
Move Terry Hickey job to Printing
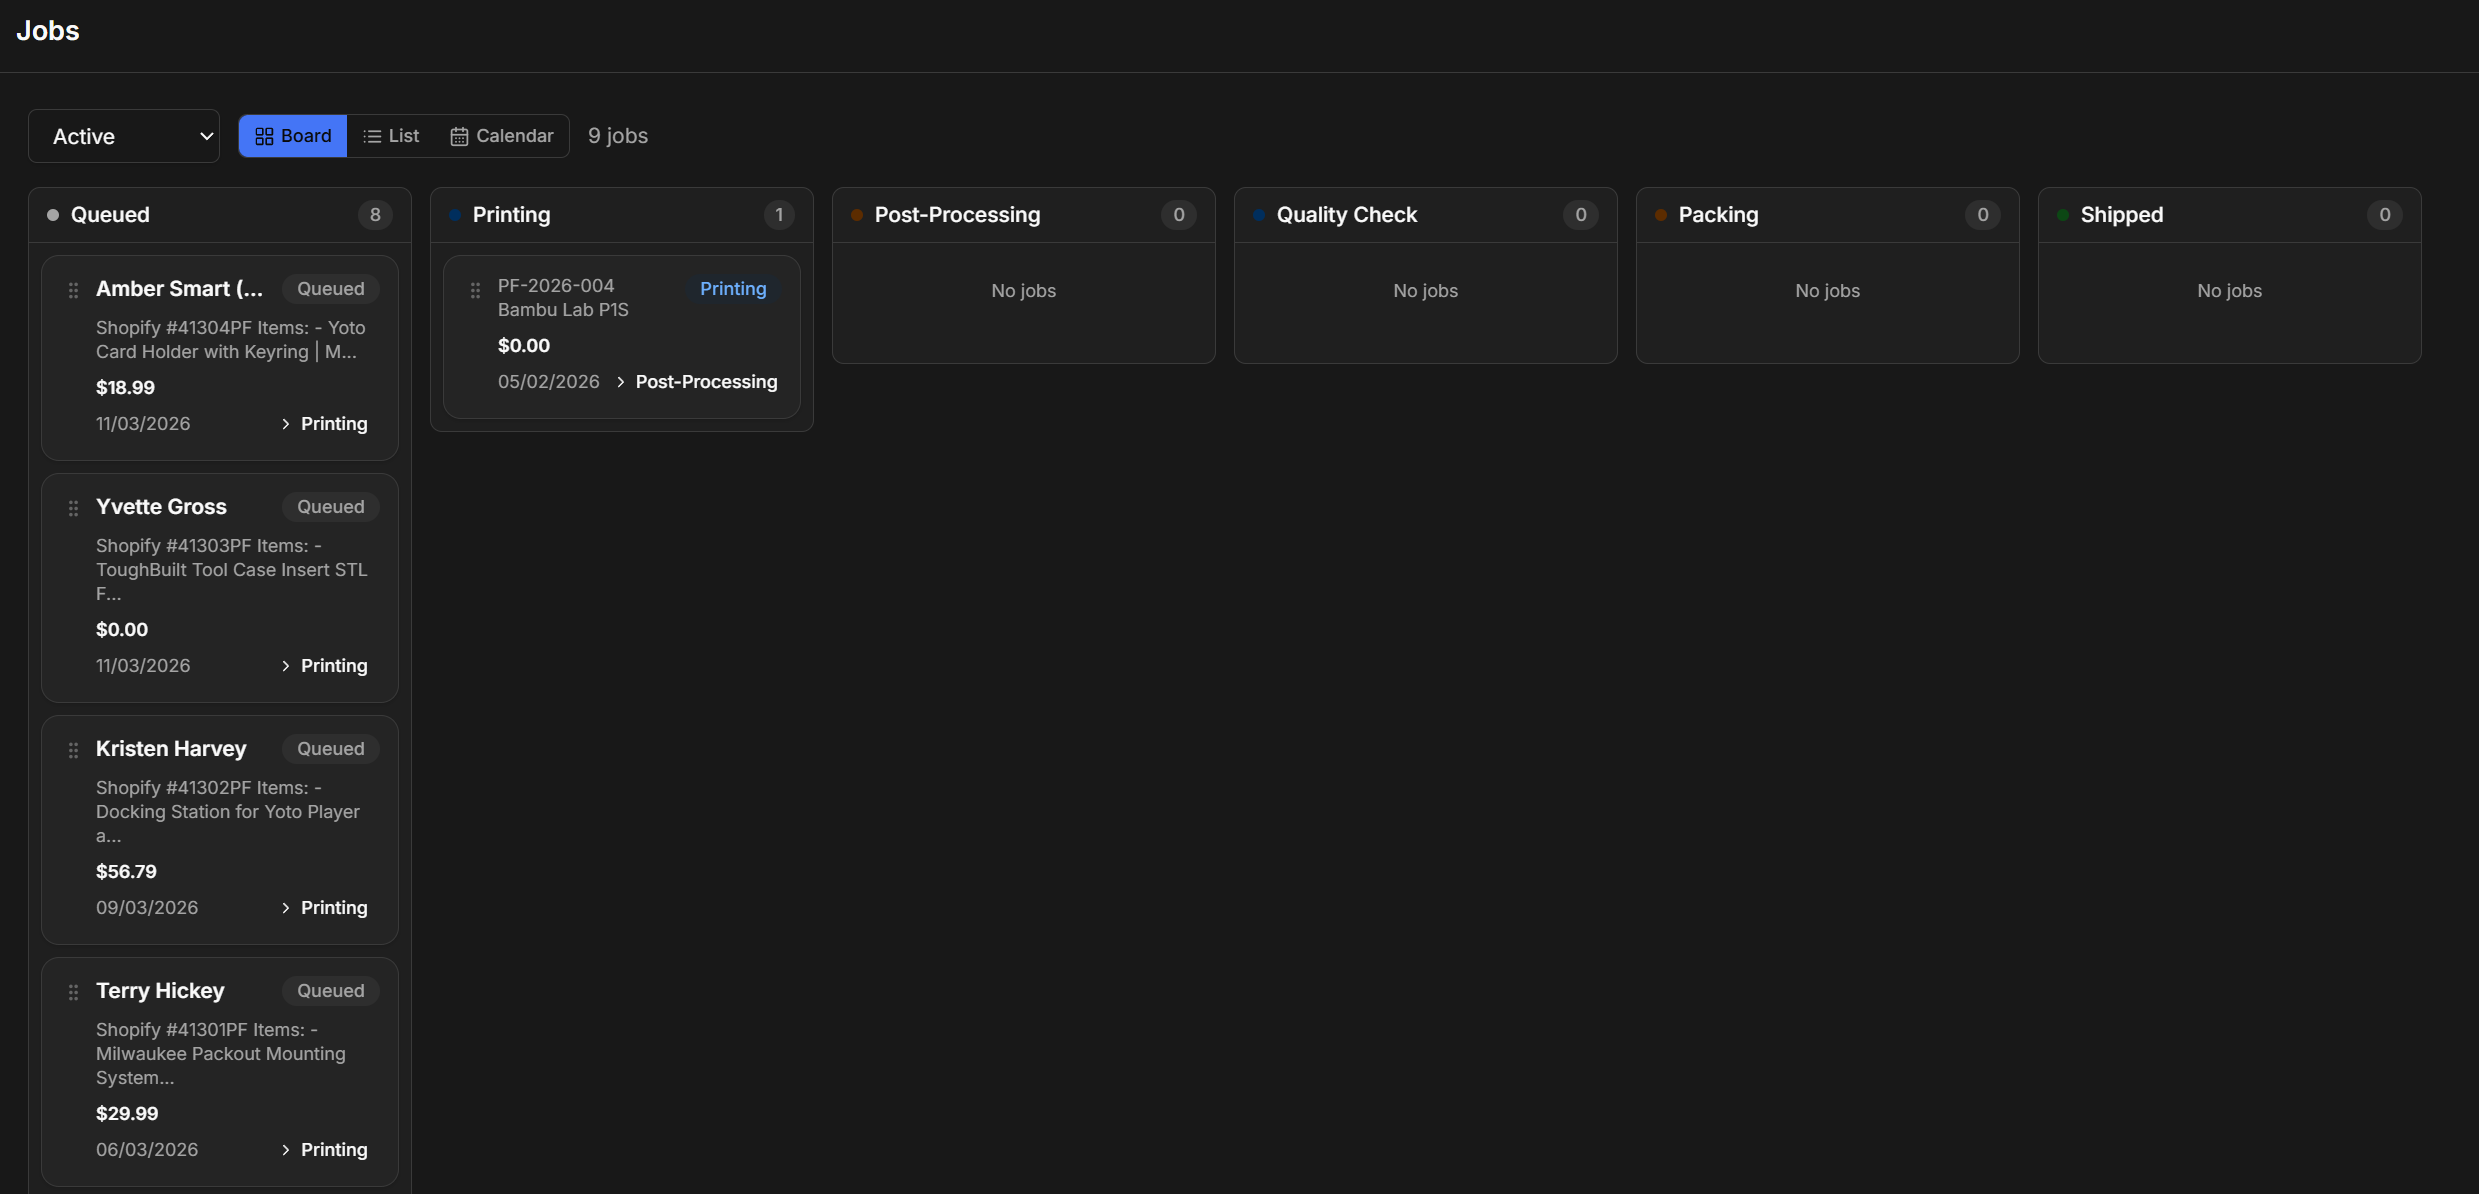(x=324, y=1150)
